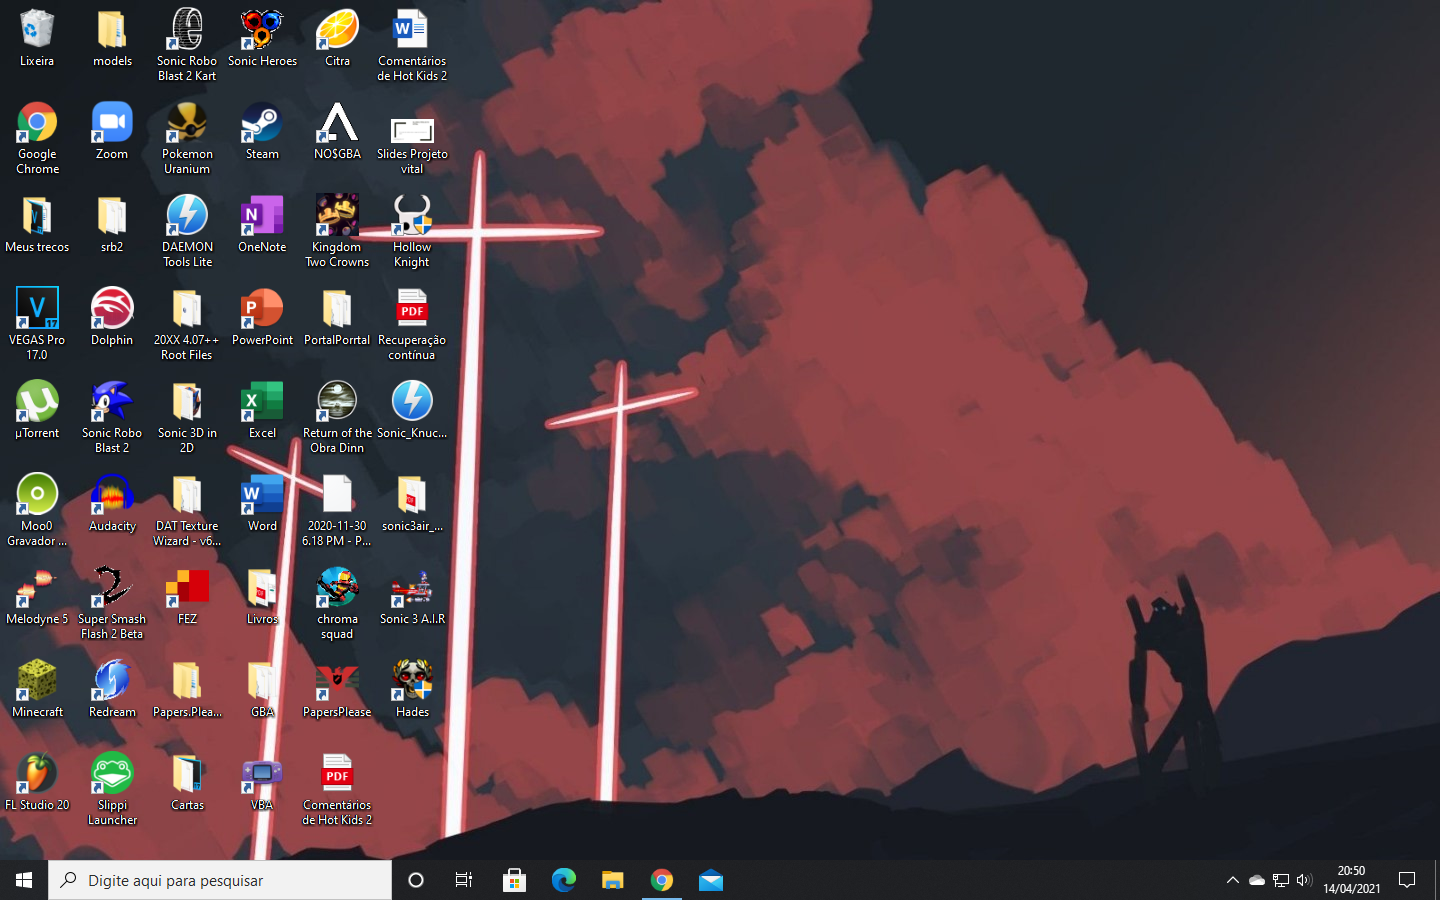Select the DAT Texture Wizard folder
This screenshot has height=900, width=1440.
pyautogui.click(x=187, y=510)
